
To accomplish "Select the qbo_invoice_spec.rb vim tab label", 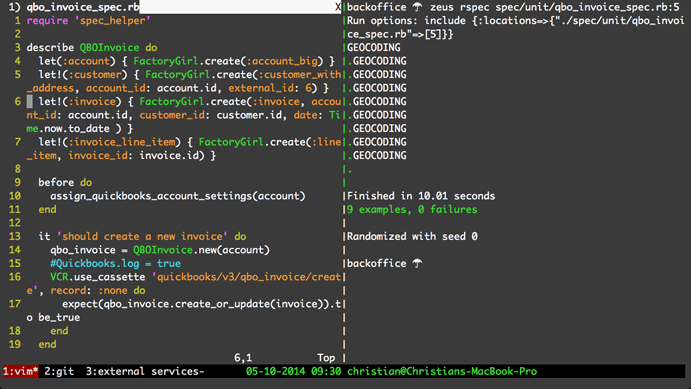I will point(83,7).
